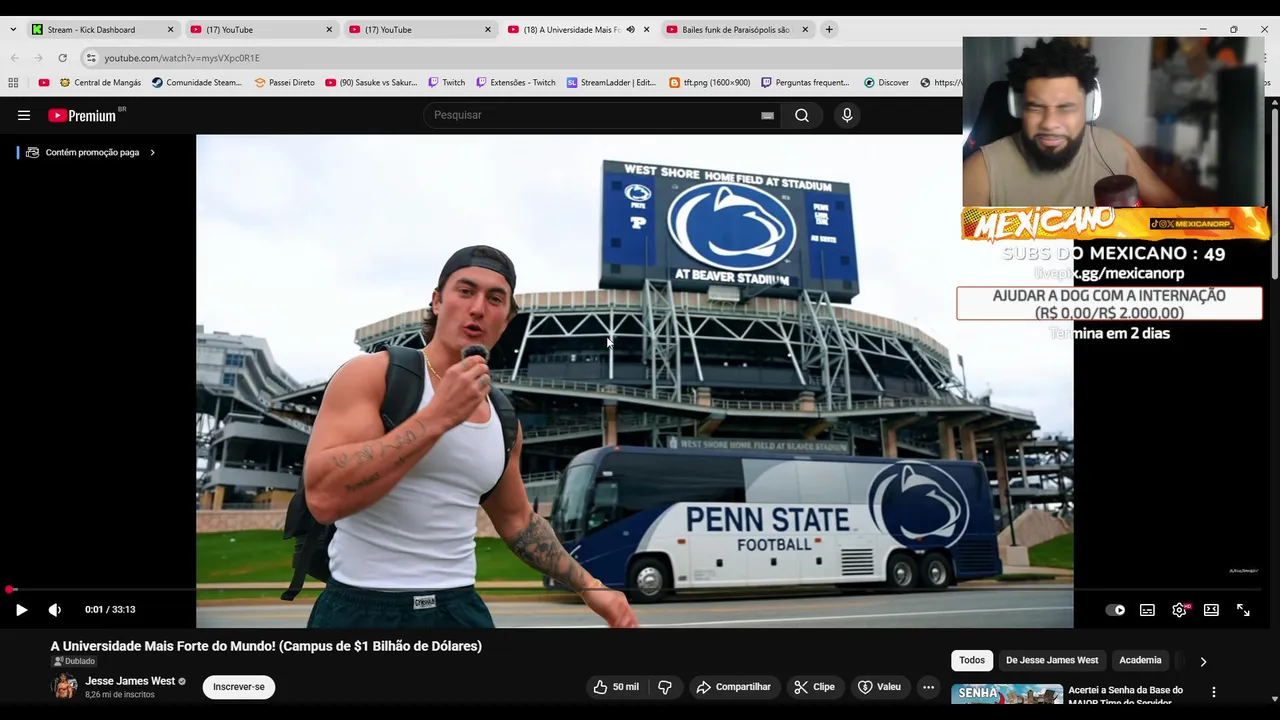1280x720 pixels.
Task: Open Discover bookmark
Action: coord(886,83)
